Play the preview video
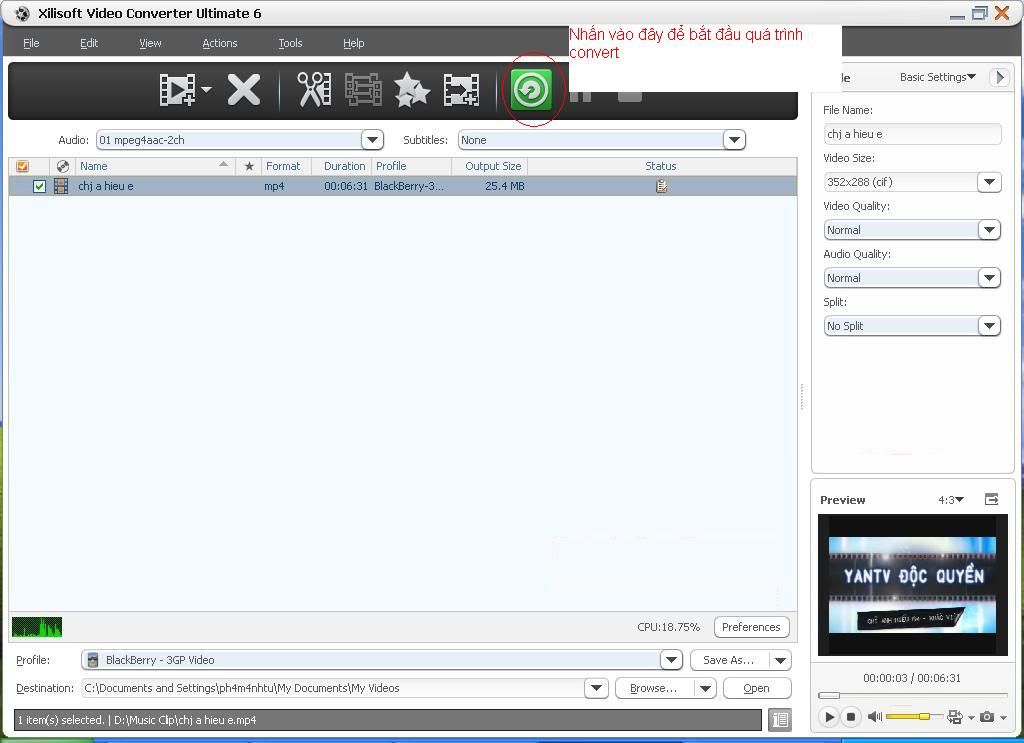1024x743 pixels. pos(829,717)
